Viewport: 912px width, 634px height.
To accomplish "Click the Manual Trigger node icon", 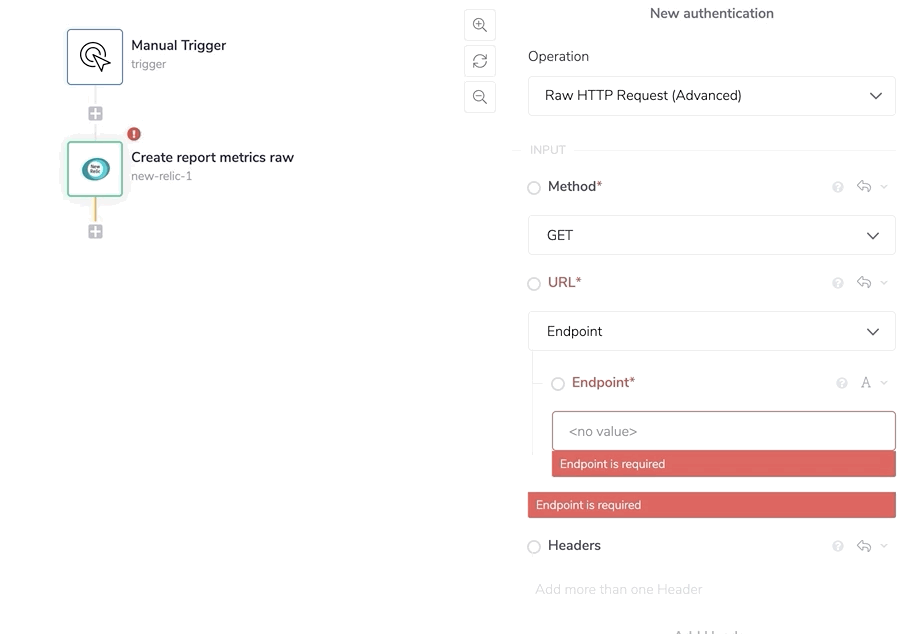I will coord(94,55).
